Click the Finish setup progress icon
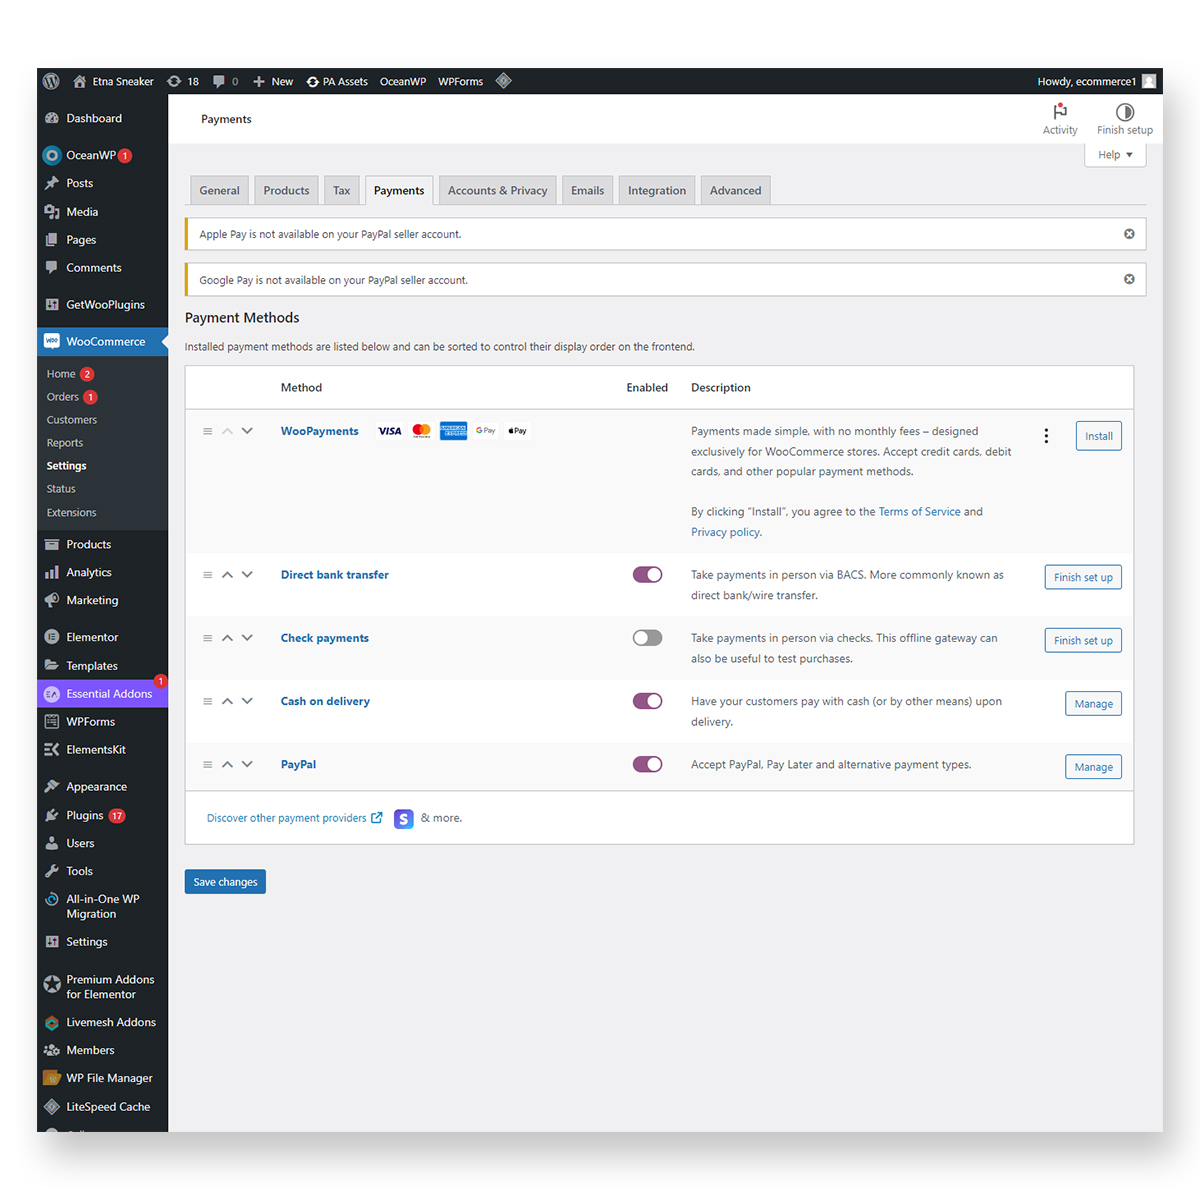This screenshot has width=1200, height=1200. (x=1124, y=112)
